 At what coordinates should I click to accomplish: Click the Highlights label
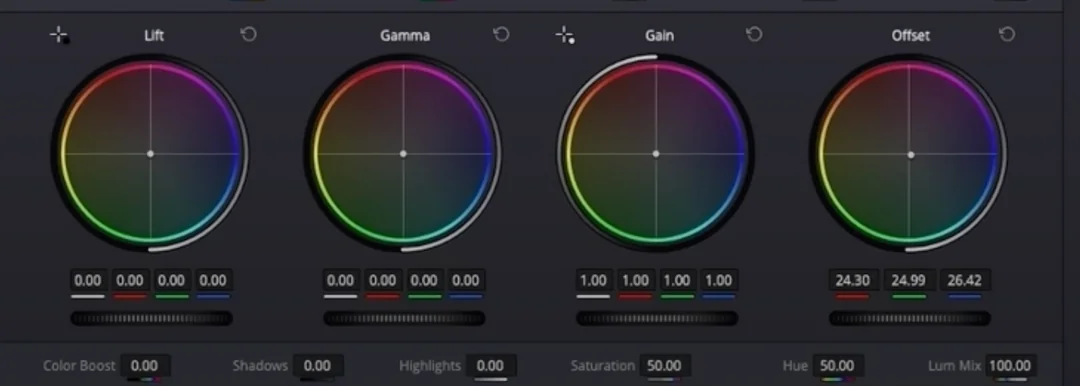[430, 365]
